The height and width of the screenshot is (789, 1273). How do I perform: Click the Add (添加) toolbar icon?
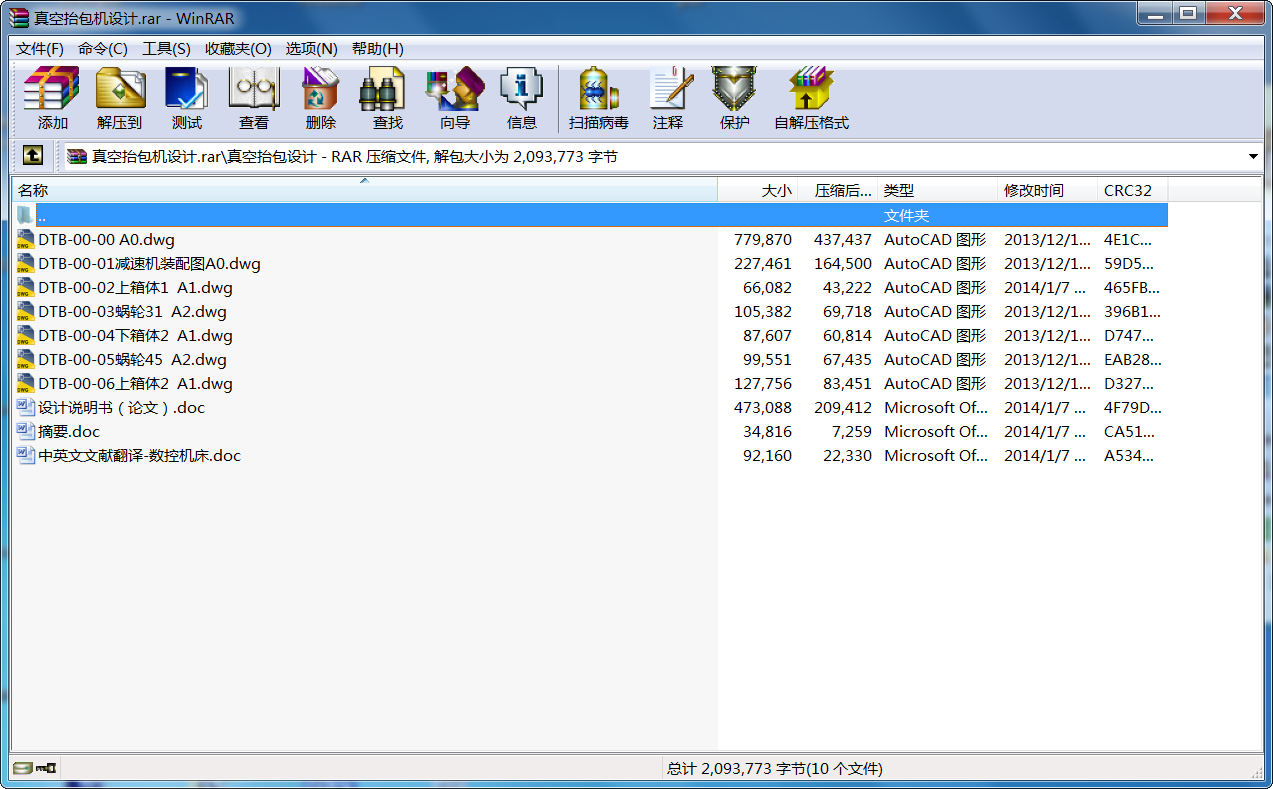pyautogui.click(x=52, y=97)
